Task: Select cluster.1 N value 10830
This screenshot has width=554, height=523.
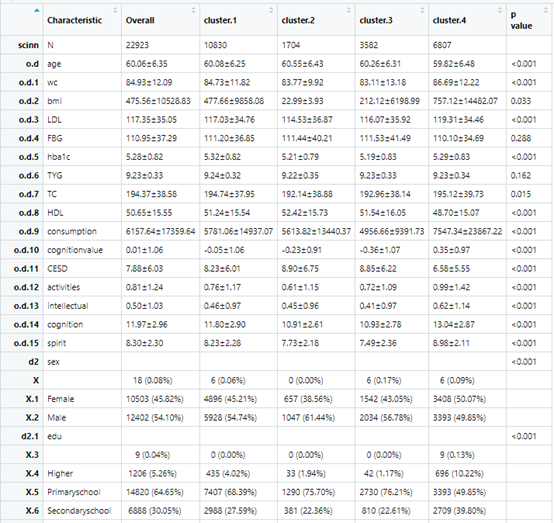Action: coord(215,45)
